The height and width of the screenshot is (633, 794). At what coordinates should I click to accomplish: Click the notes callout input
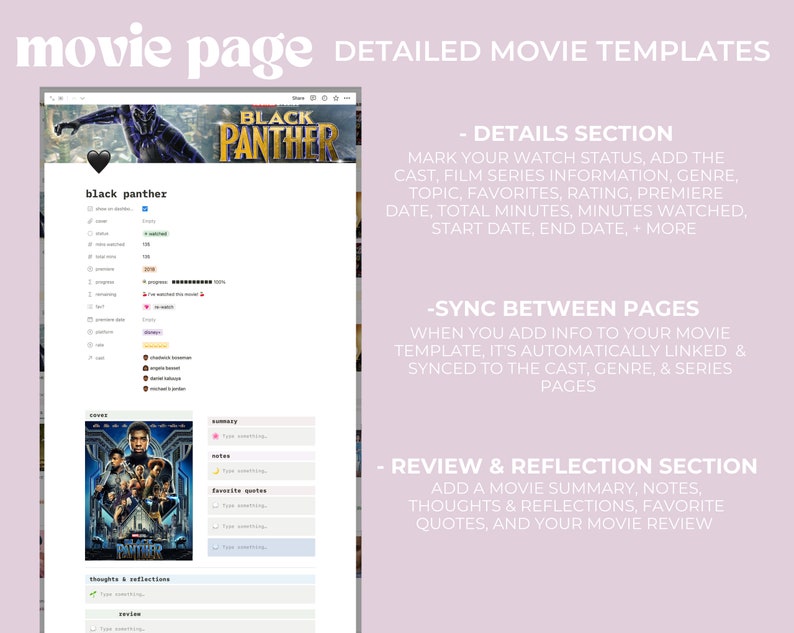click(x=261, y=471)
